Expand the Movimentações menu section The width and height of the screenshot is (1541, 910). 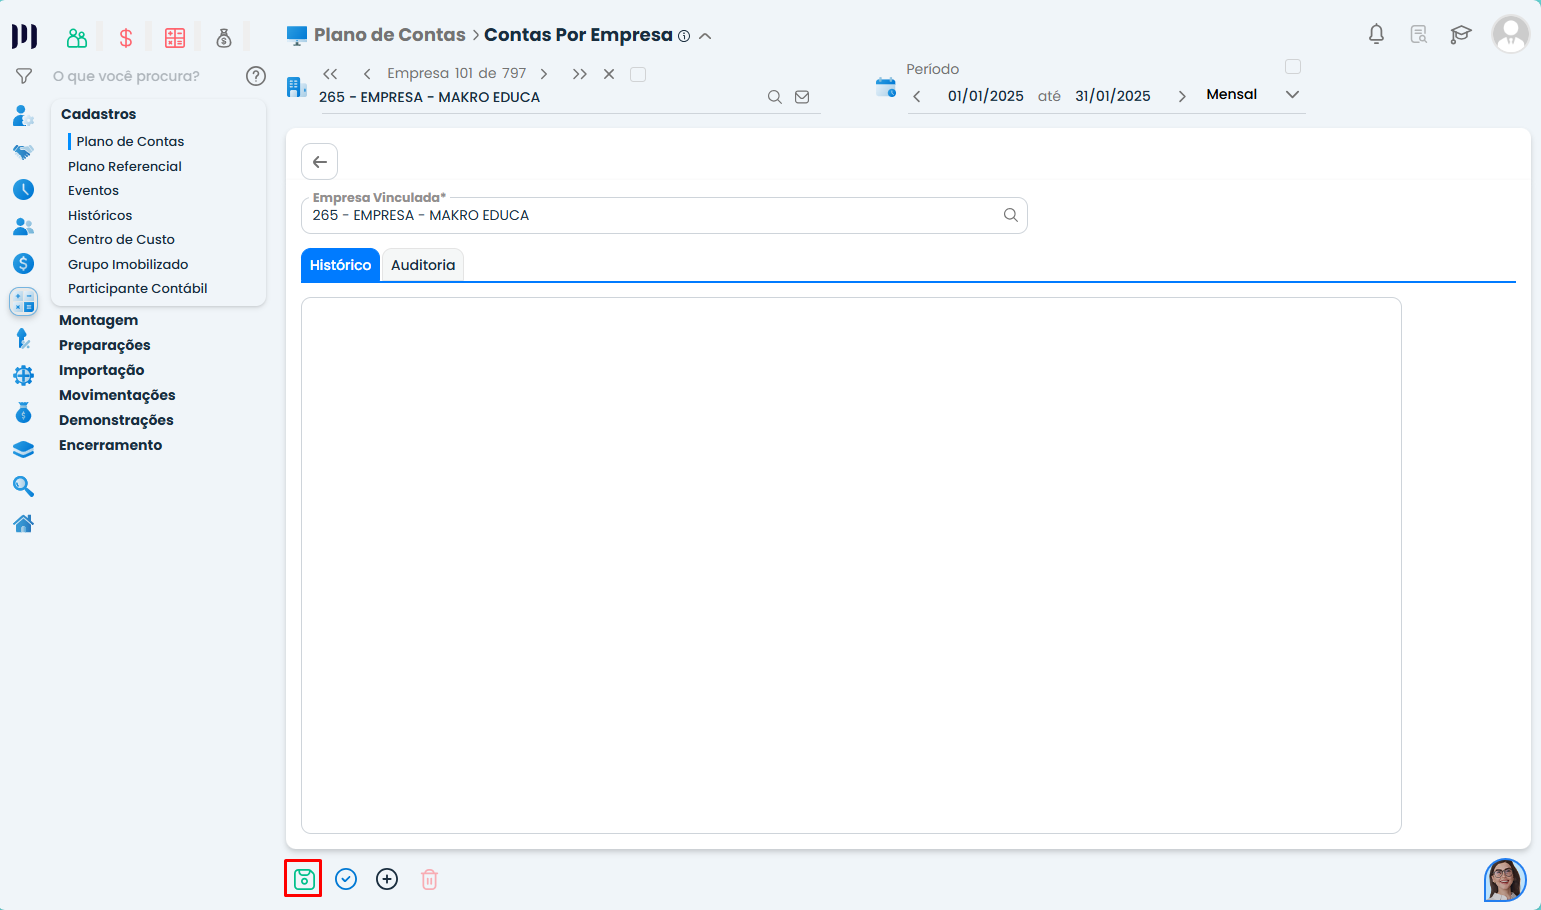[117, 395]
